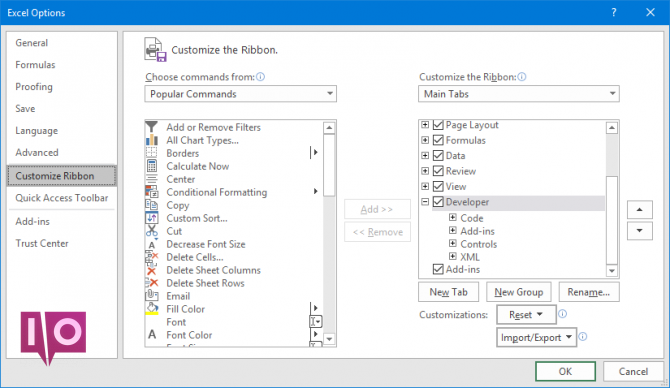This screenshot has height=388, width=670.
Task: Click the info icon next to Reset
Action: 563,314
